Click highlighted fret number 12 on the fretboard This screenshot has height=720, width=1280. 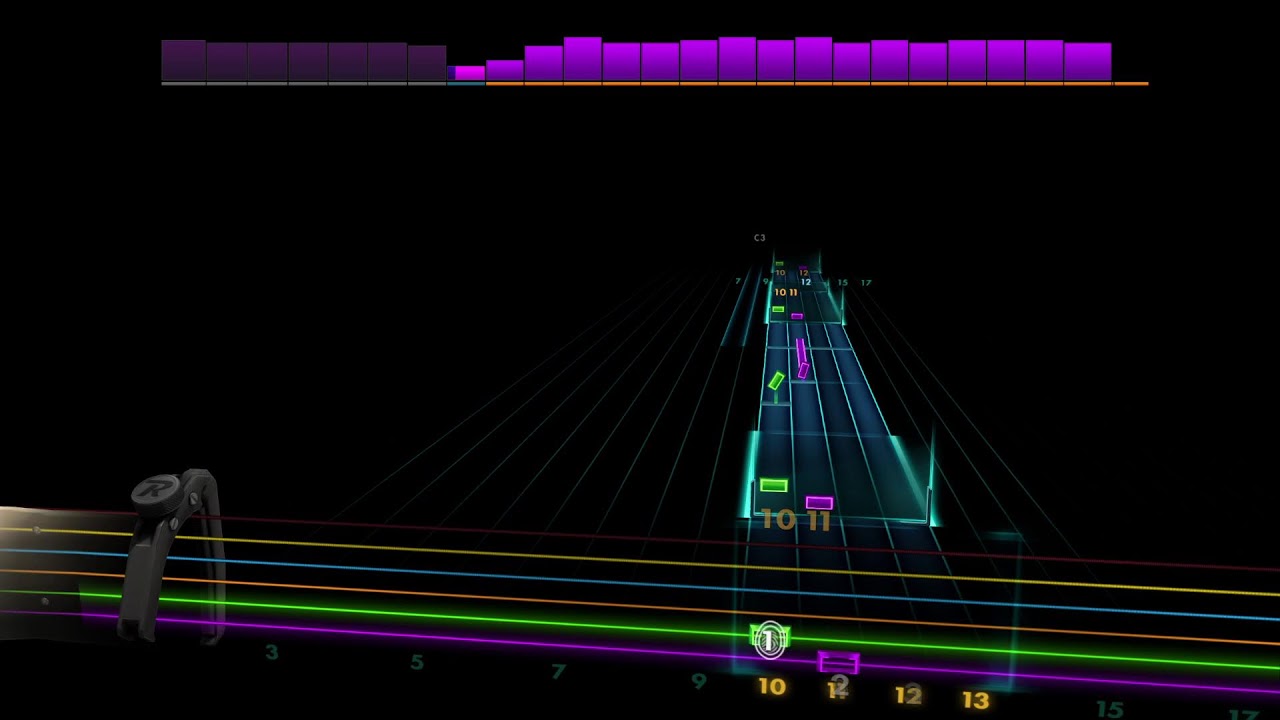908,696
